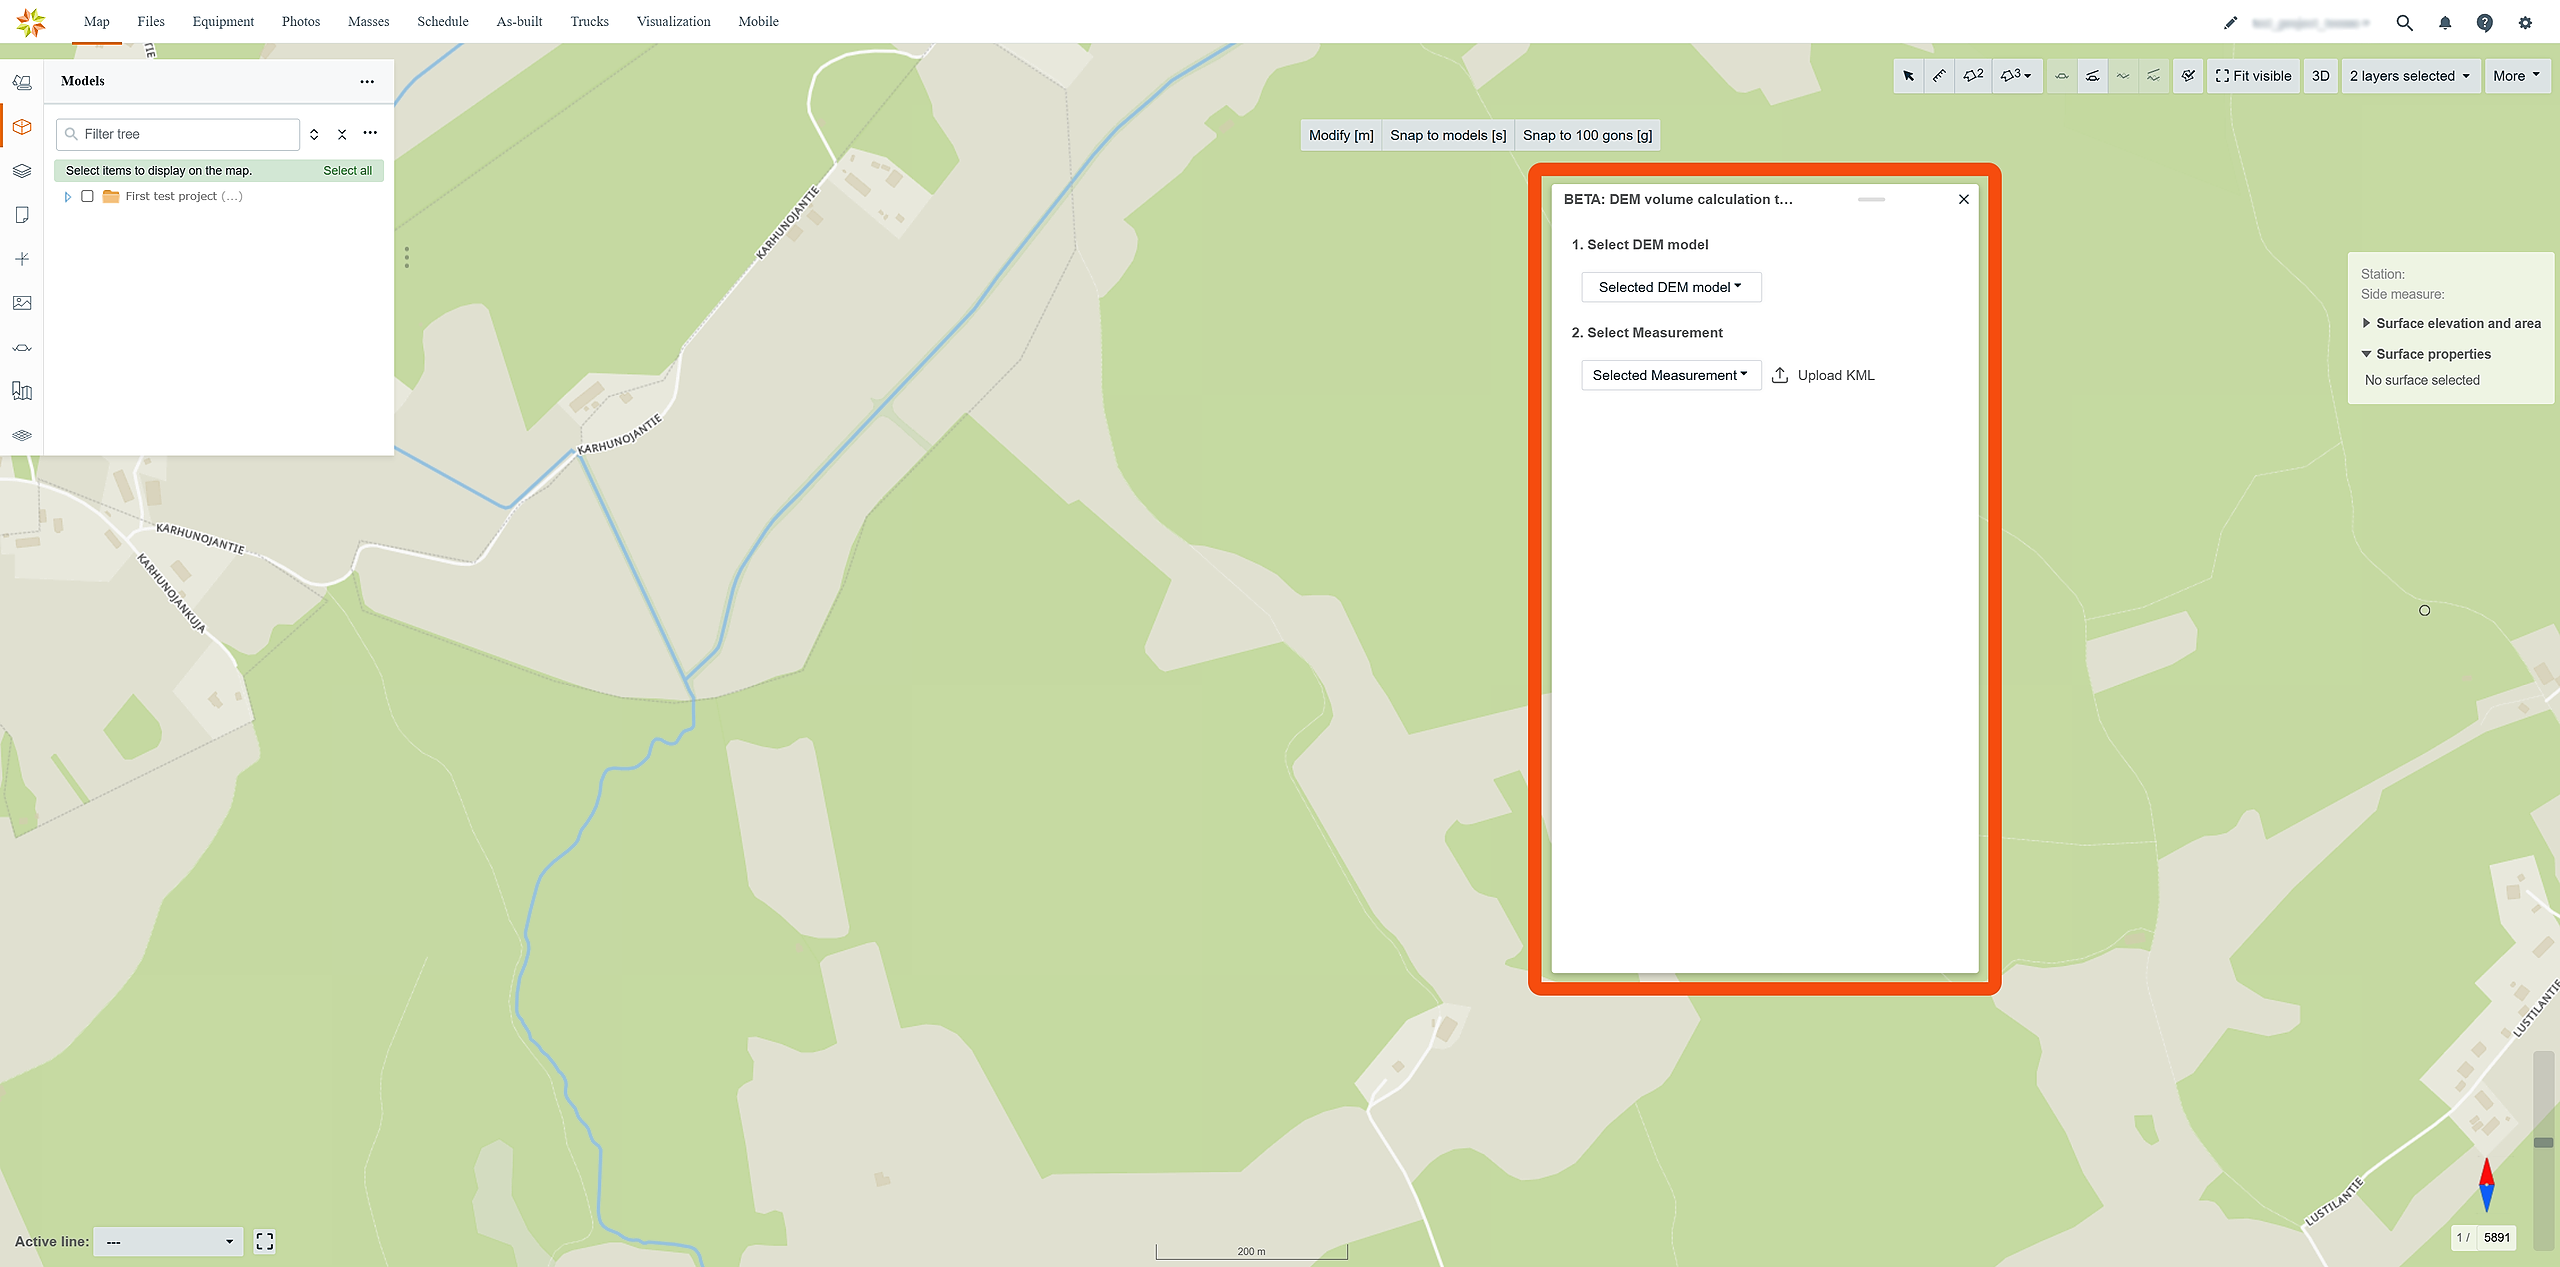Open the layers stack sidebar panel
2560x1267 pixels.
click(x=22, y=171)
